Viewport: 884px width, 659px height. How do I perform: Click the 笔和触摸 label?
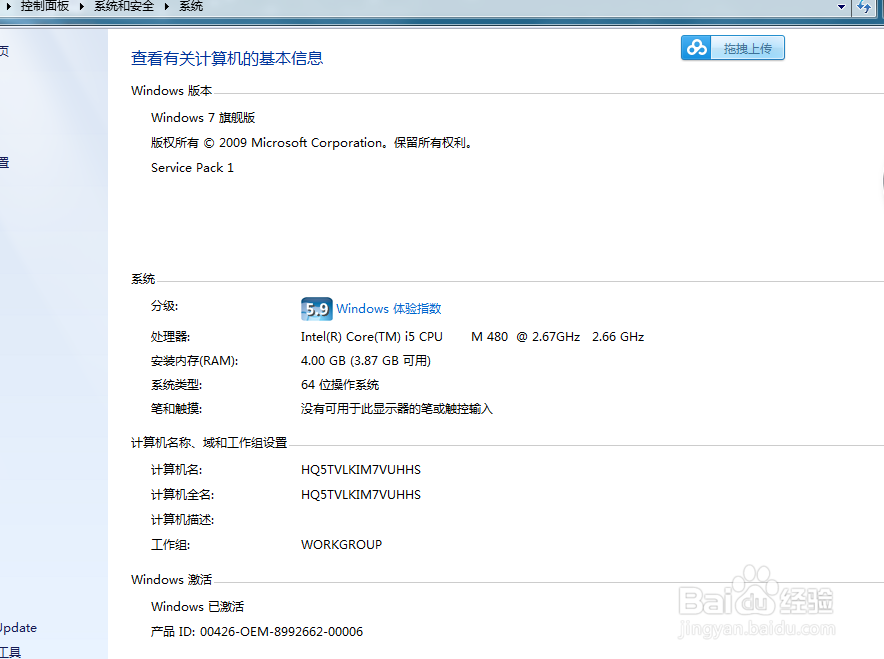[176, 409]
